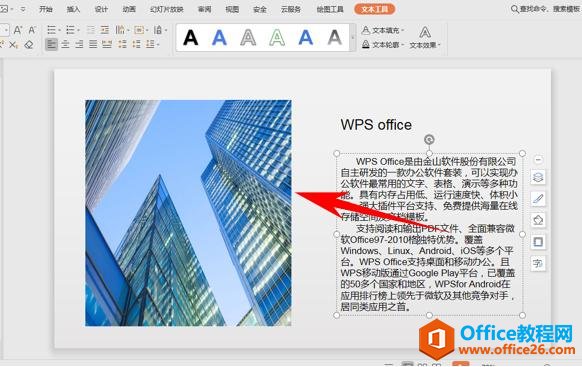Viewport: 582px width, 367px height.
Task: Open the shape style brush icon
Action: pos(538,199)
